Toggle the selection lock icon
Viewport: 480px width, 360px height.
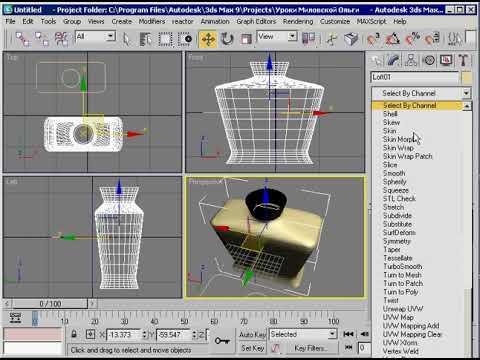pos(74,334)
